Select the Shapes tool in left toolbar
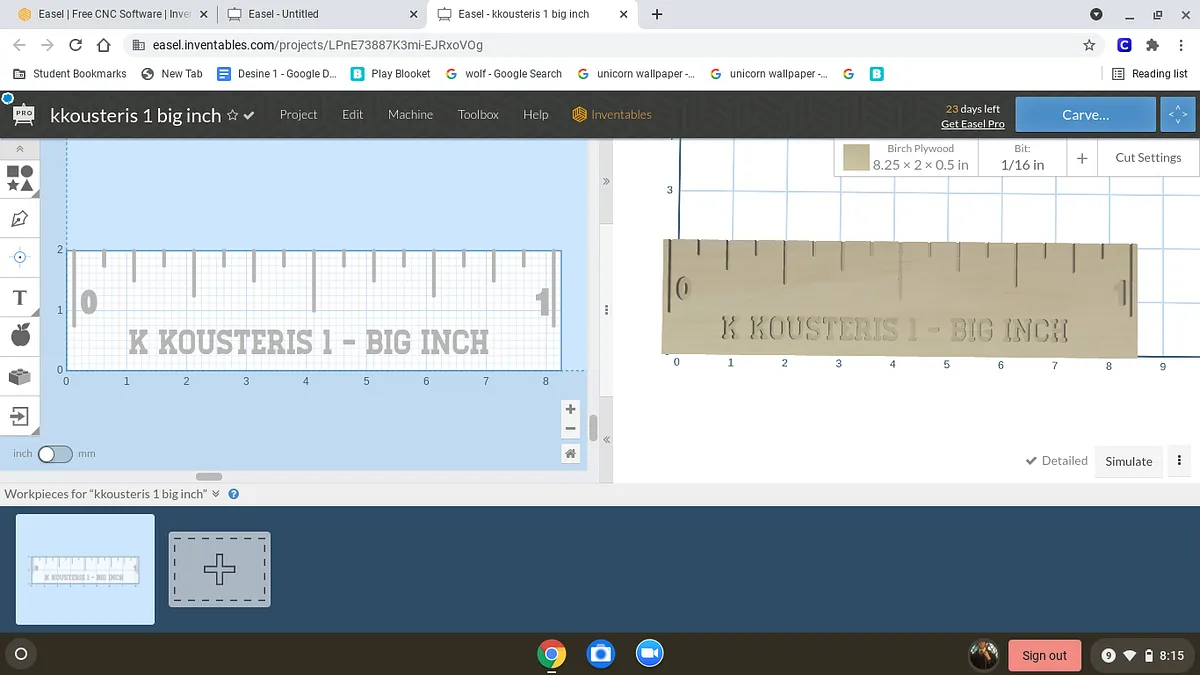Viewport: 1200px width, 675px height. tap(20, 178)
